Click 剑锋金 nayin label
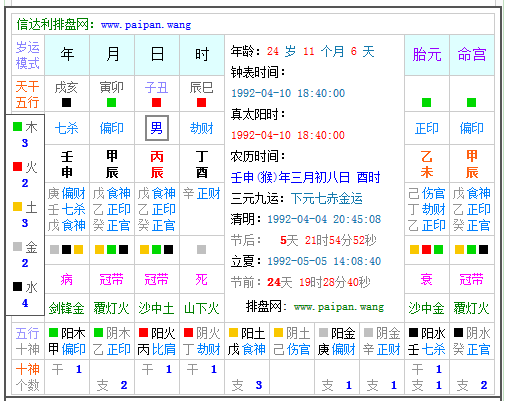The image size is (505, 401). click(67, 308)
